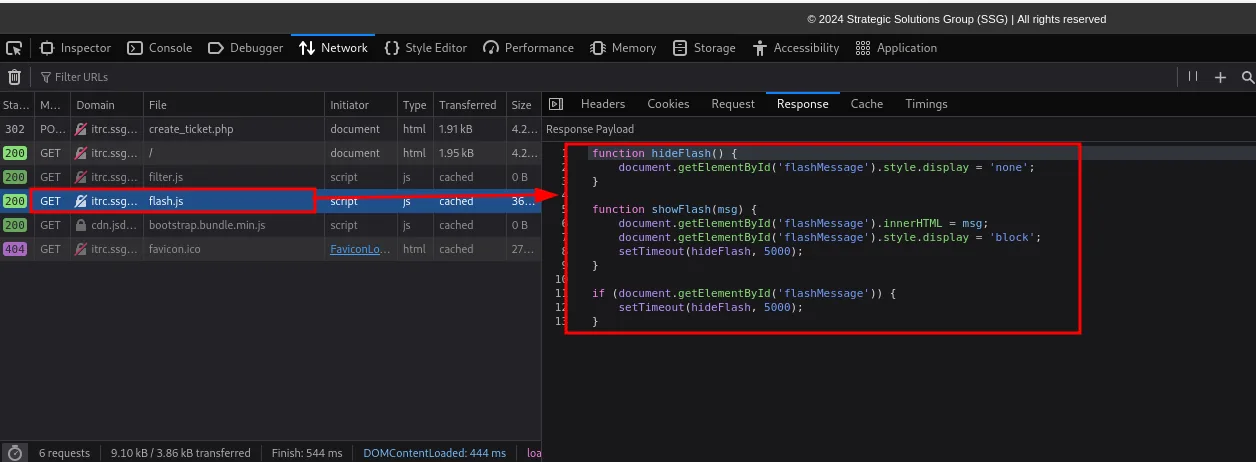This screenshot has width=1256, height=462.
Task: Open network search magnifier icon
Action: pos(1247,77)
